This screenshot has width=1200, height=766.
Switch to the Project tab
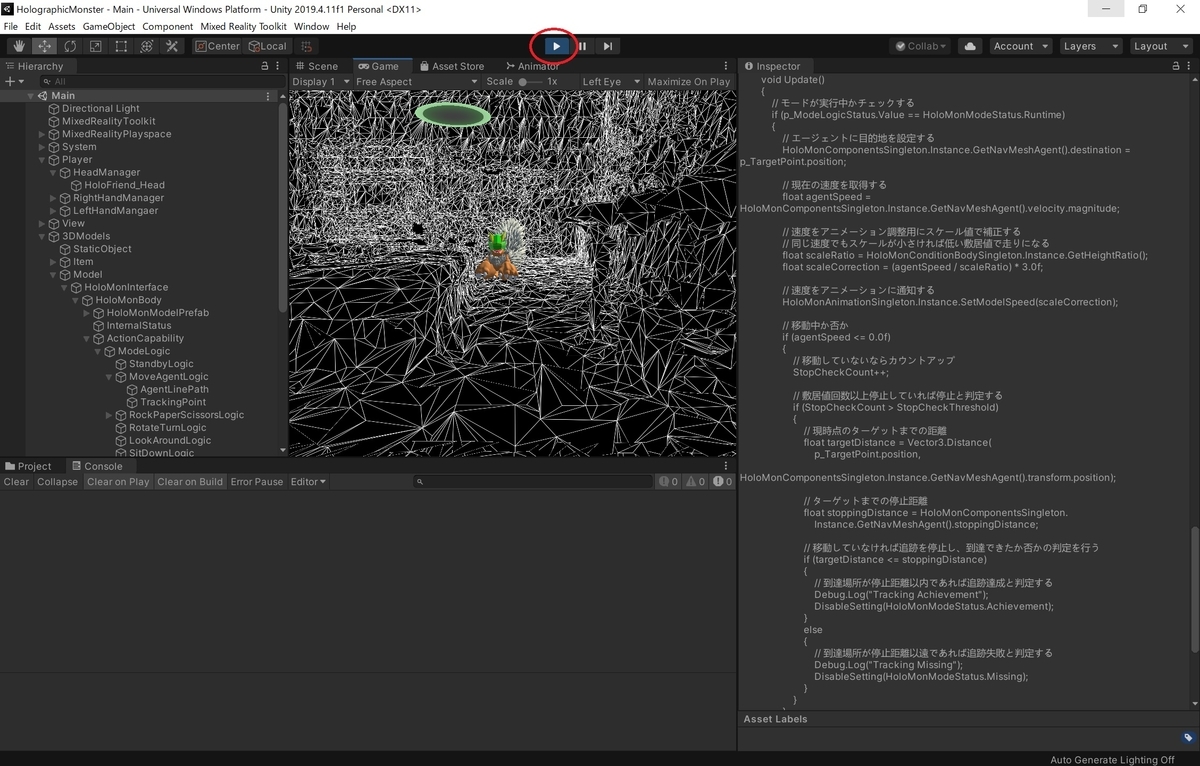click(x=28, y=466)
